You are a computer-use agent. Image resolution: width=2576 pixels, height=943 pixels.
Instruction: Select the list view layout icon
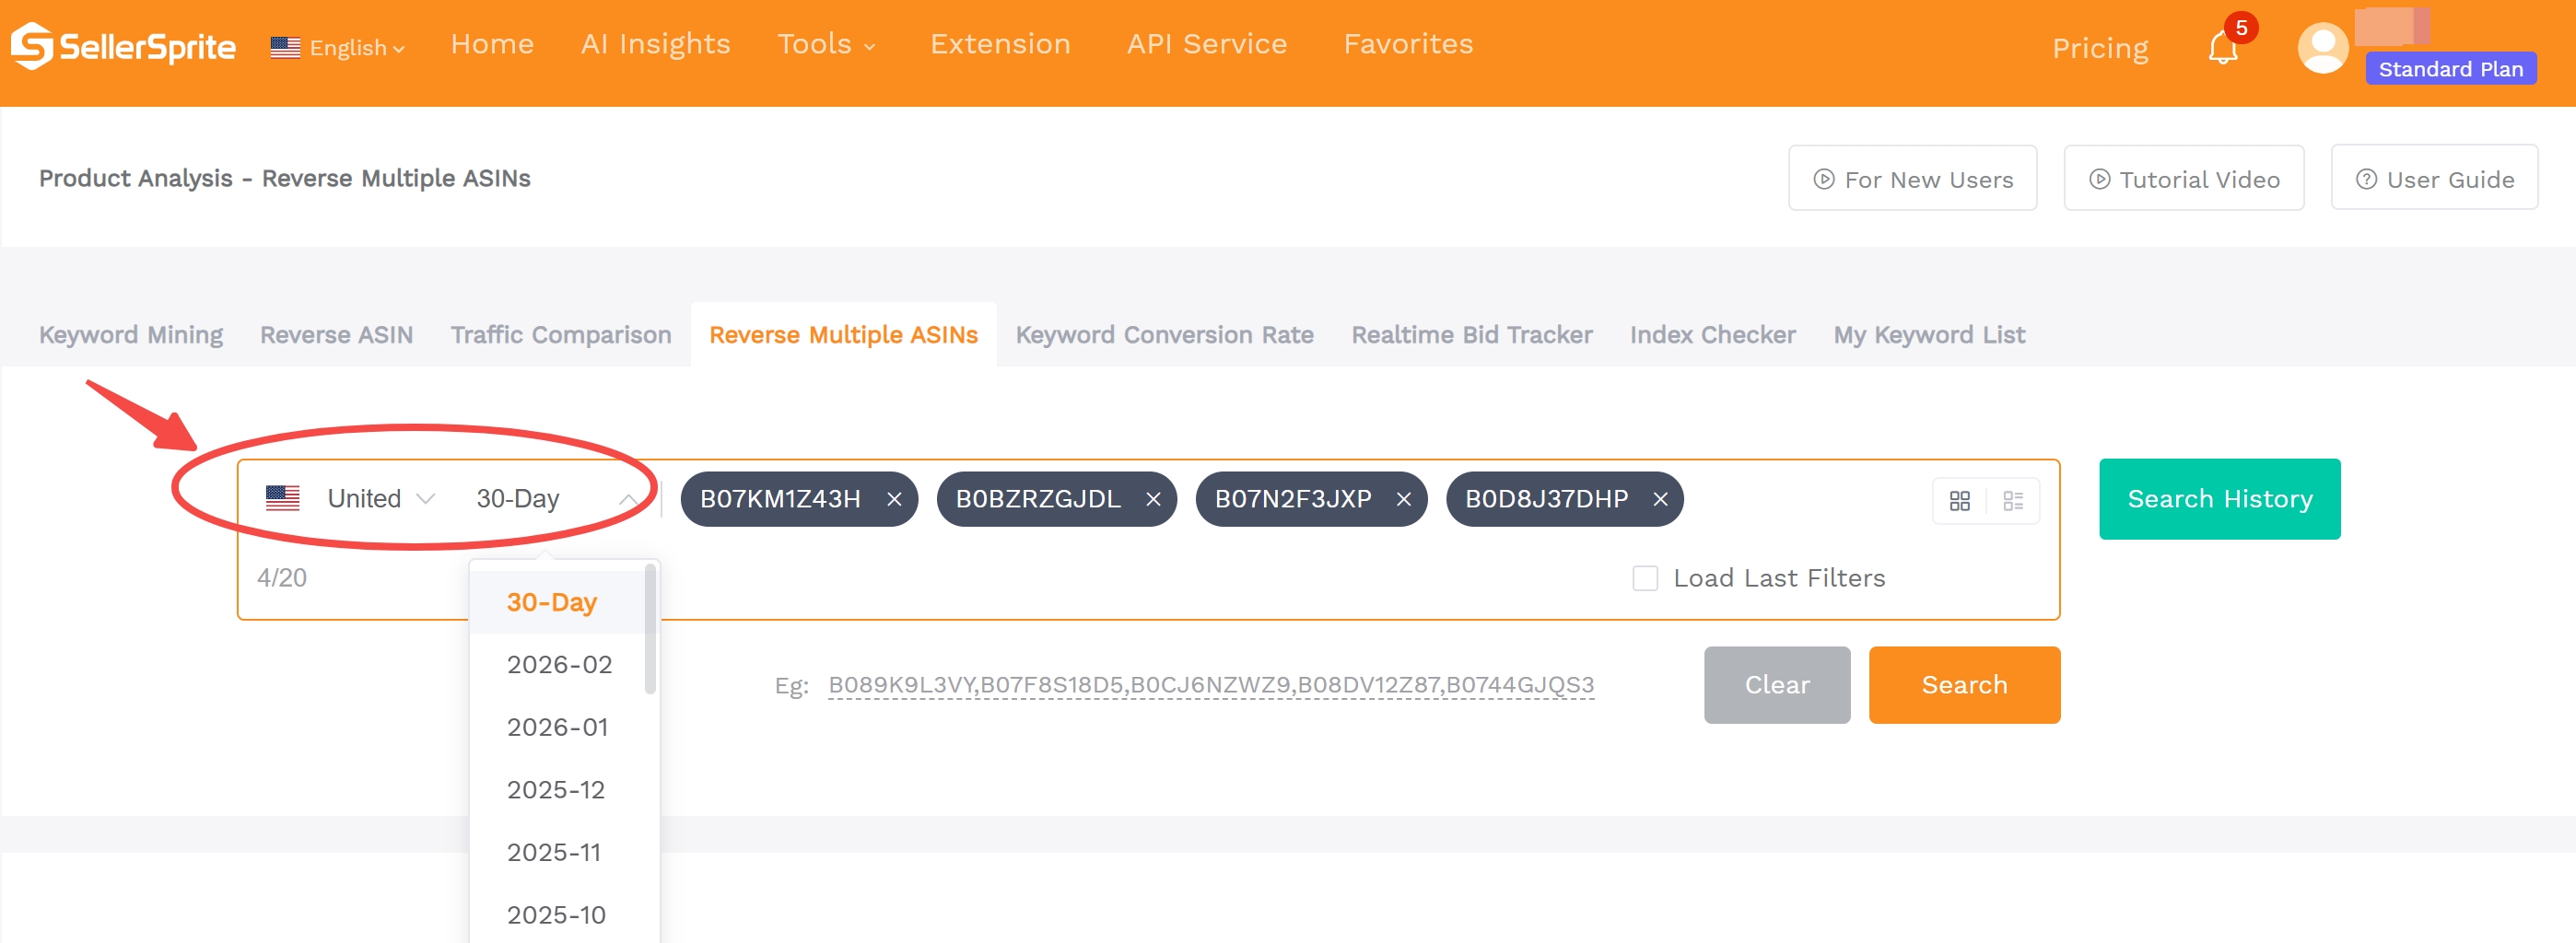pos(2014,499)
